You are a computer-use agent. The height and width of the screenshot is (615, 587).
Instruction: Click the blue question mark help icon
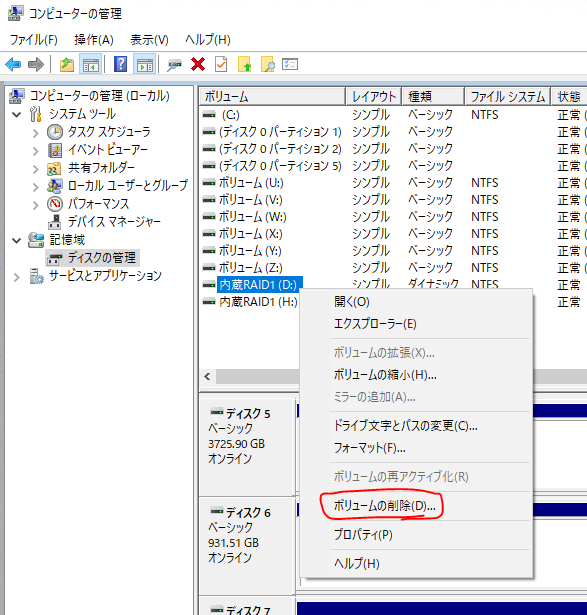tap(120, 64)
